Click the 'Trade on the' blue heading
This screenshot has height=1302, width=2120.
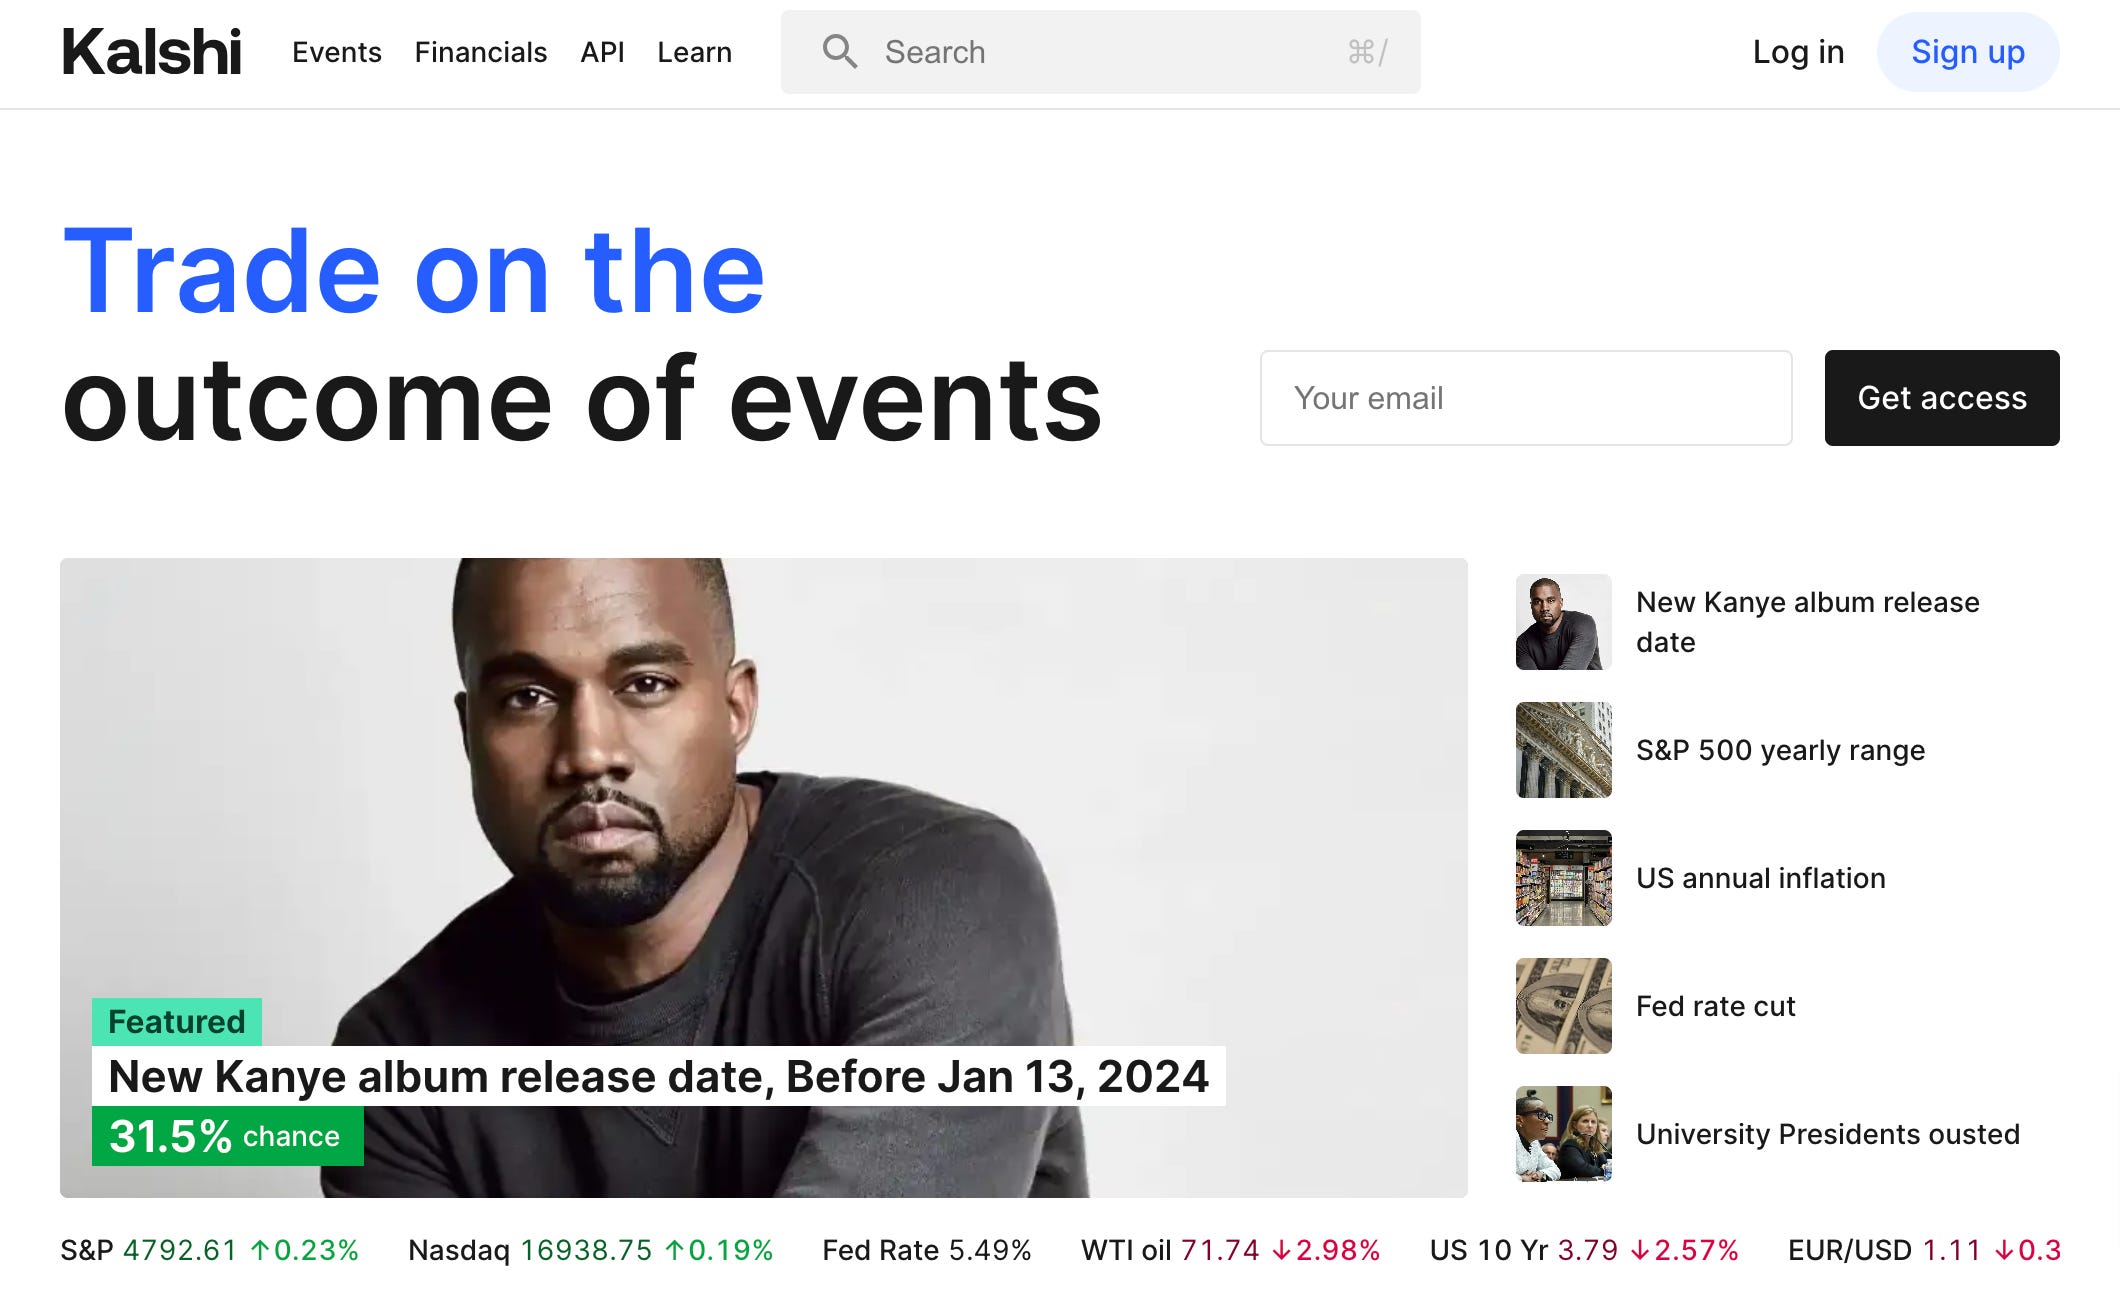pos(414,272)
